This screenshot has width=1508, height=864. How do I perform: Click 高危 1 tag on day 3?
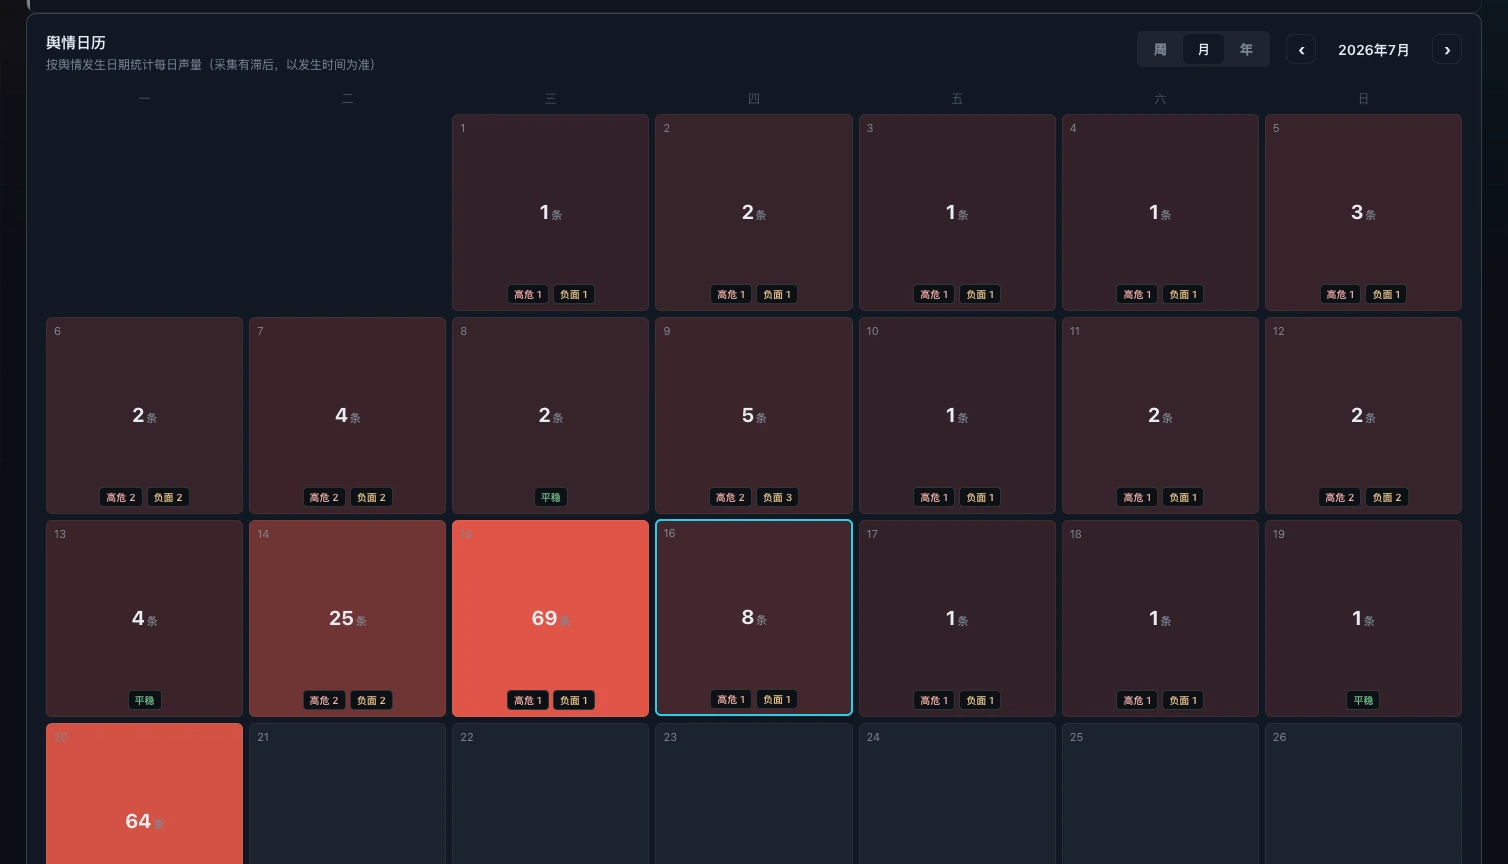pyautogui.click(x=934, y=294)
